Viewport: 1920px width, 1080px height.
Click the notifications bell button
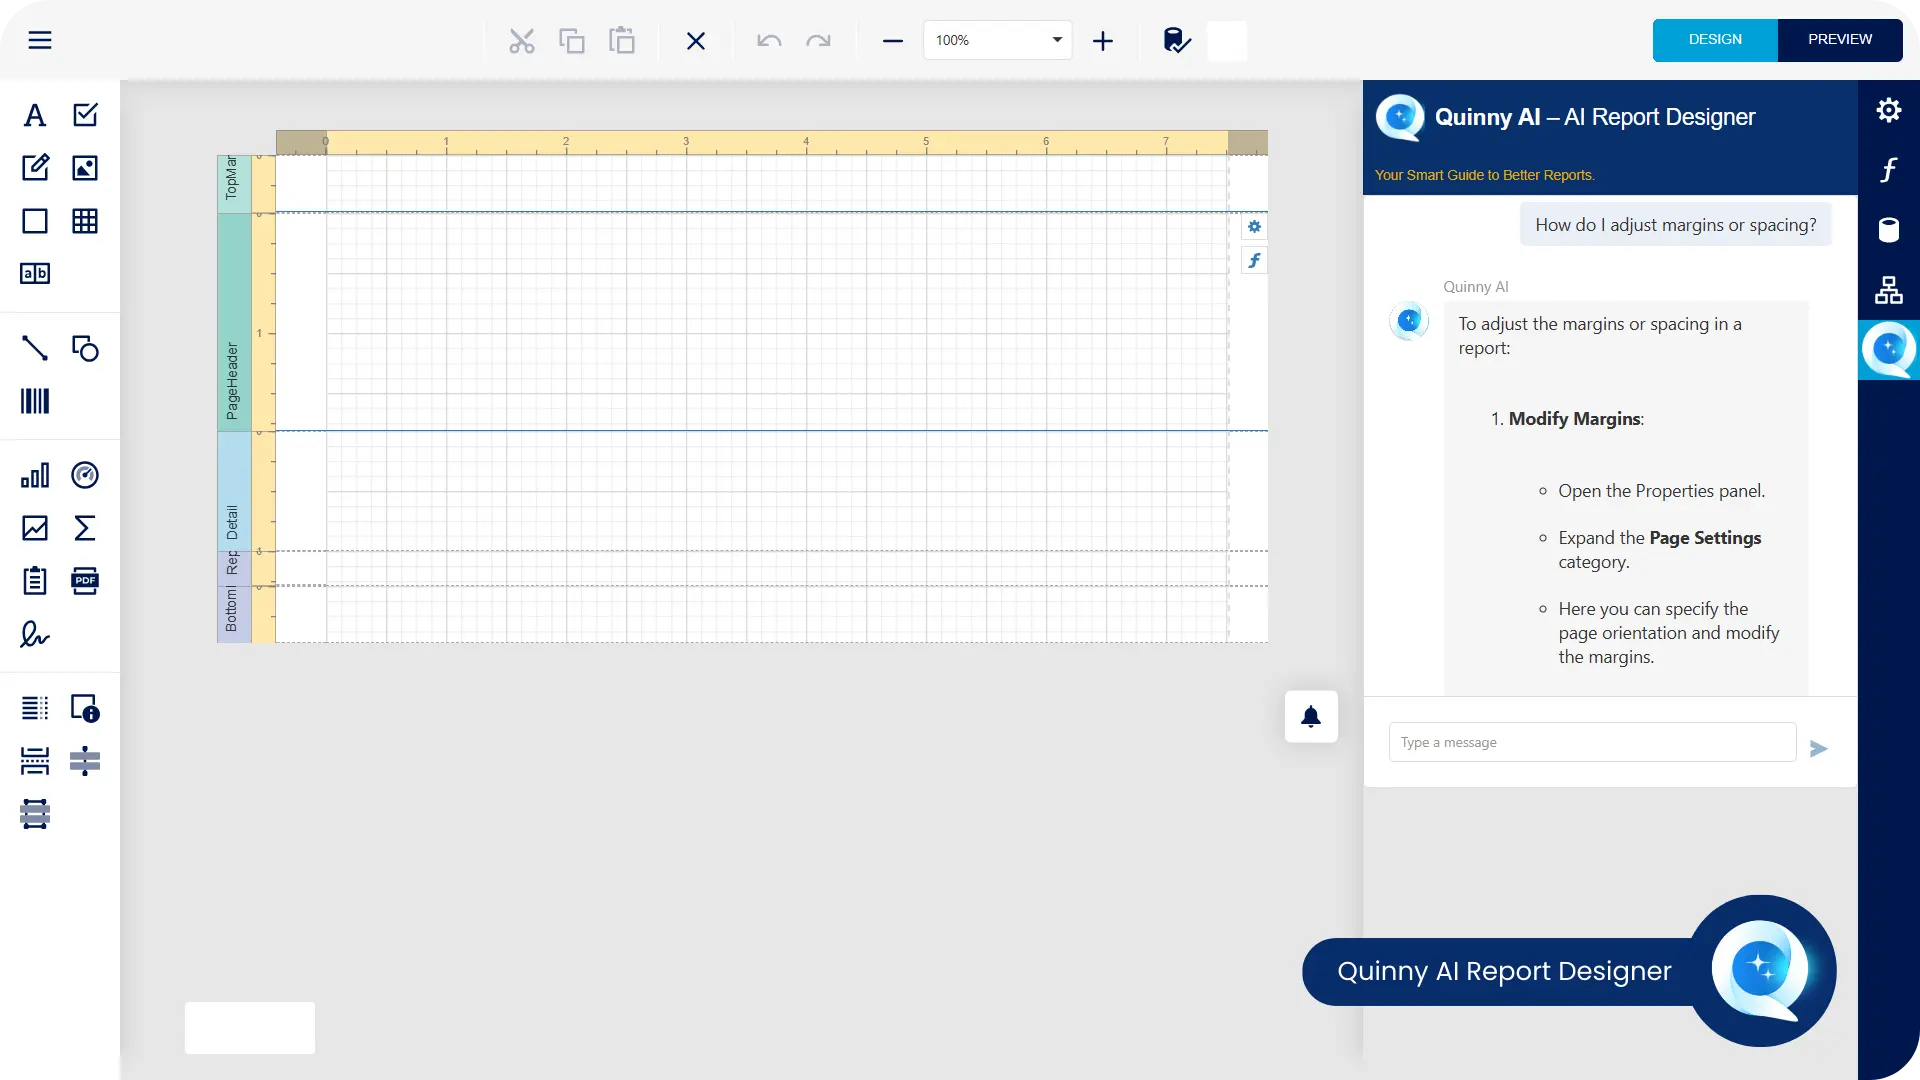1311,717
